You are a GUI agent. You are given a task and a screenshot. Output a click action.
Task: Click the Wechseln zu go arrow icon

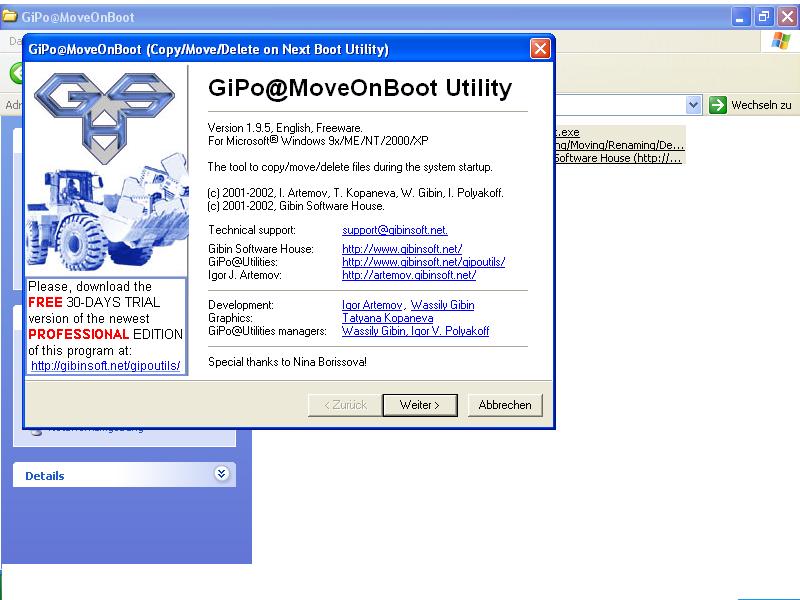tap(717, 105)
